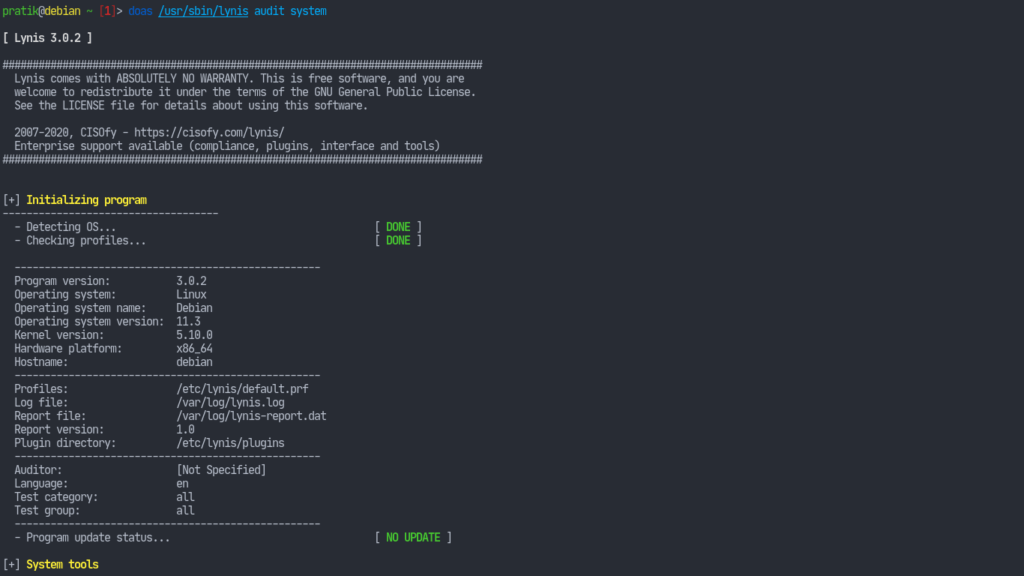Click Operating system name value 'Debian'
Image resolution: width=1024 pixels, height=576 pixels.
[194, 308]
